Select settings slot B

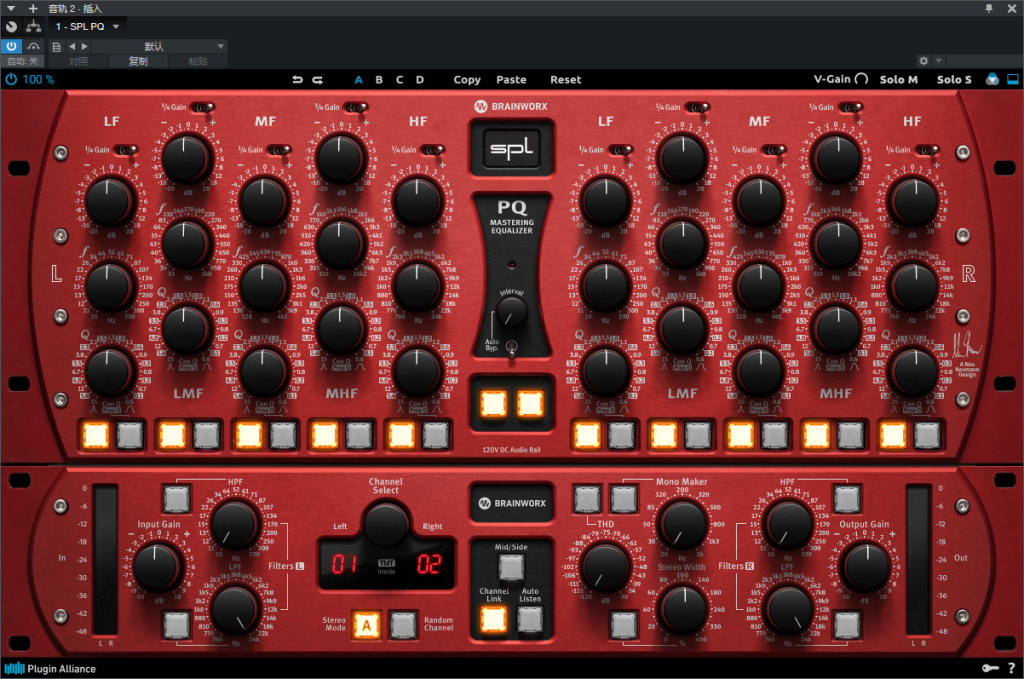[379, 80]
